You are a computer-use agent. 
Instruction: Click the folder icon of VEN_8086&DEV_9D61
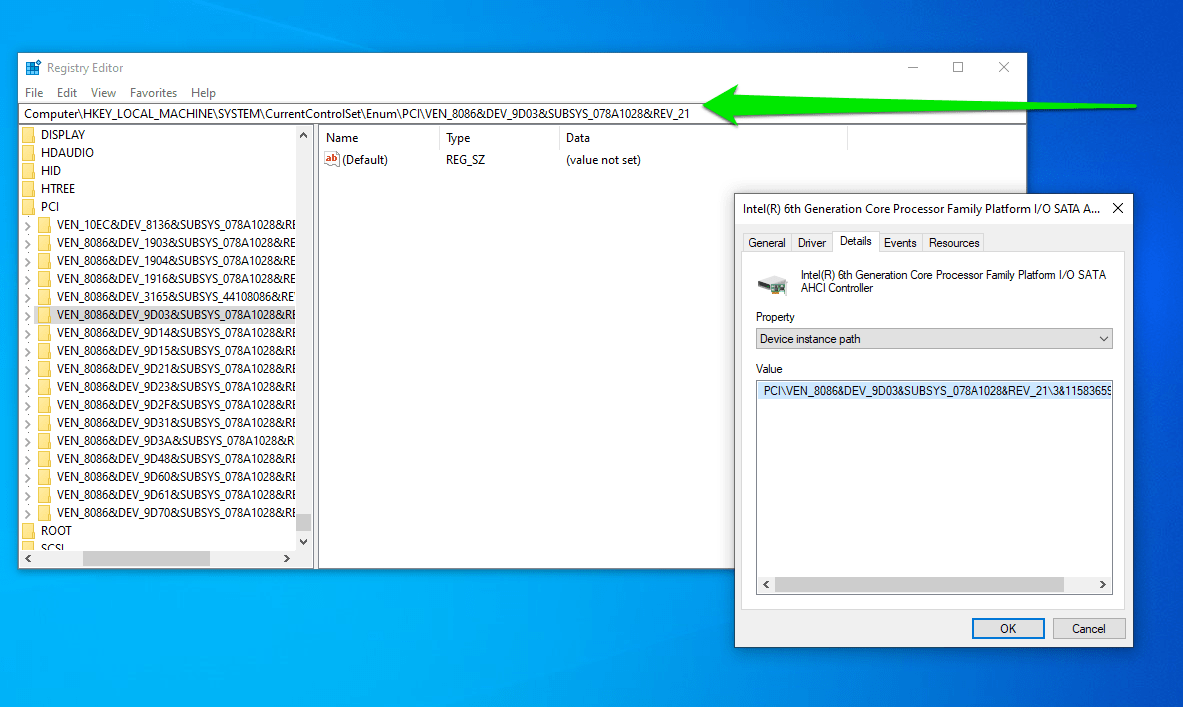point(45,495)
